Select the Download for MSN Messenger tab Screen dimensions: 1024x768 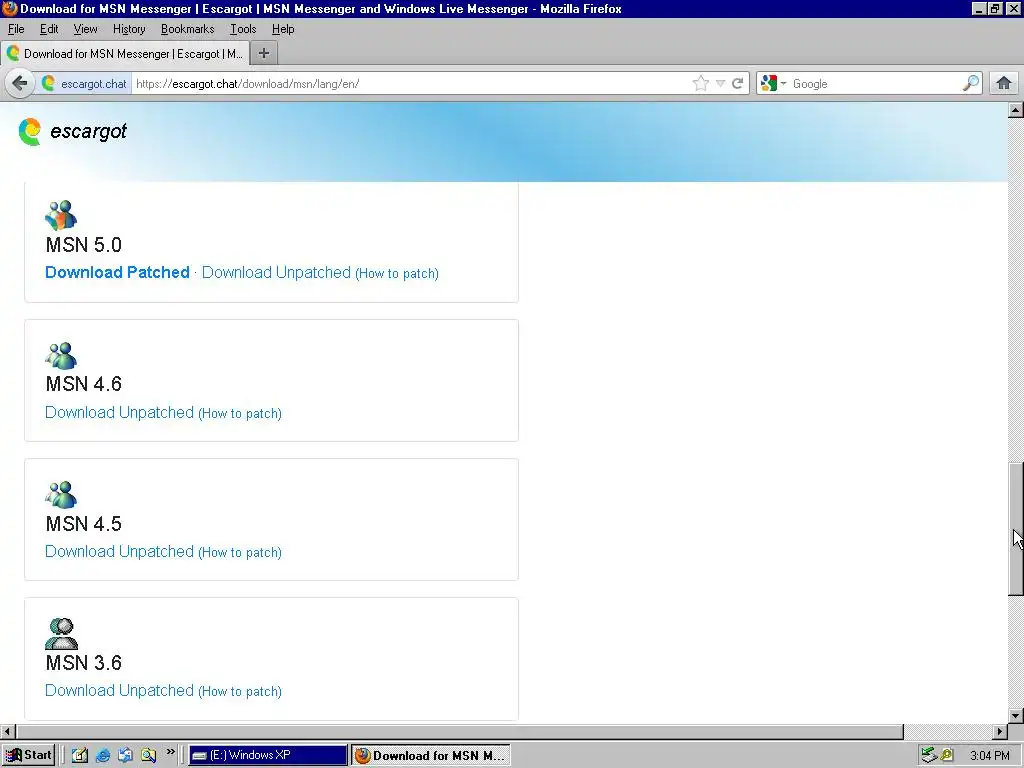pyautogui.click(x=125, y=54)
